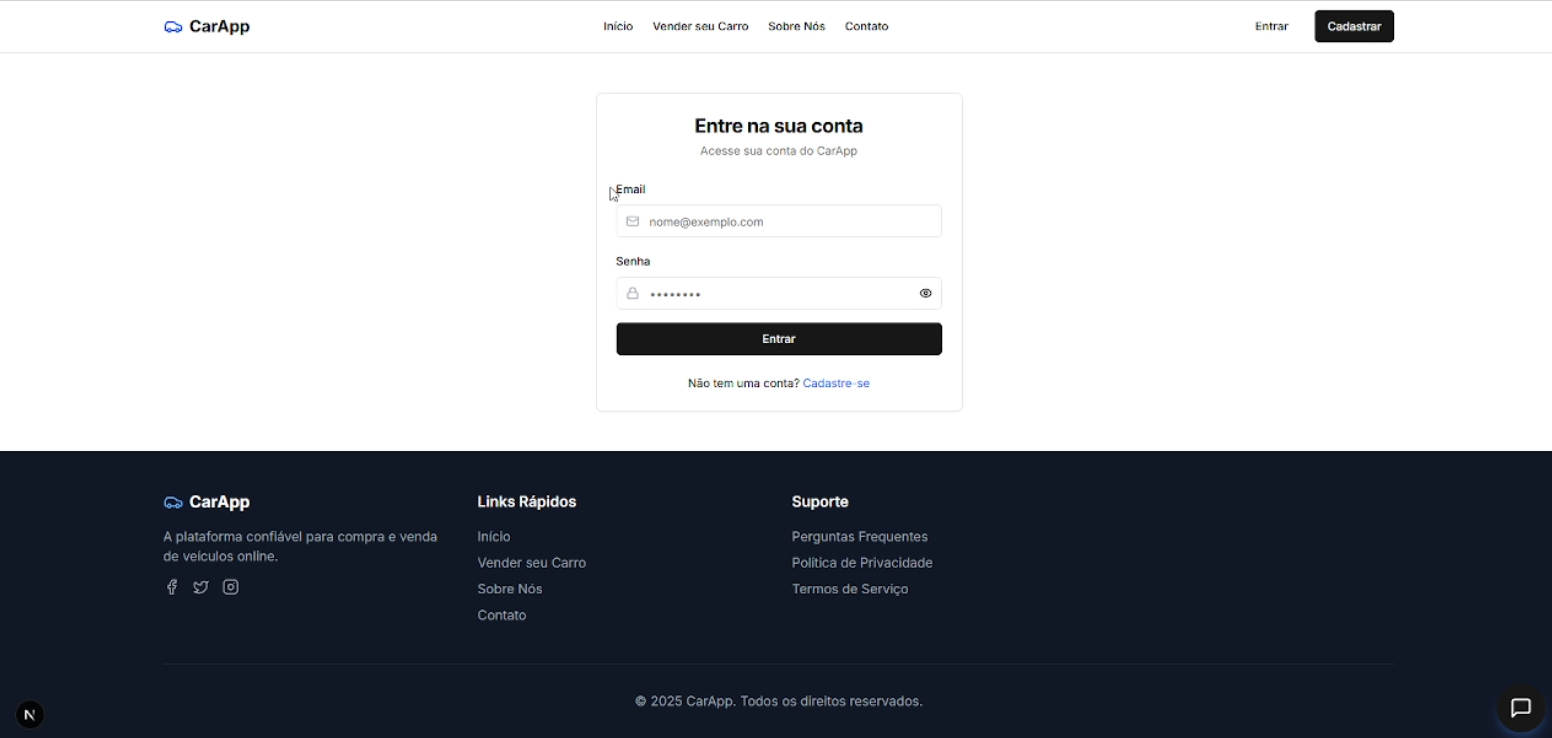Viewport: 1552px width, 738px height.
Task: Follow the Cadastre-se link
Action: tap(836, 383)
